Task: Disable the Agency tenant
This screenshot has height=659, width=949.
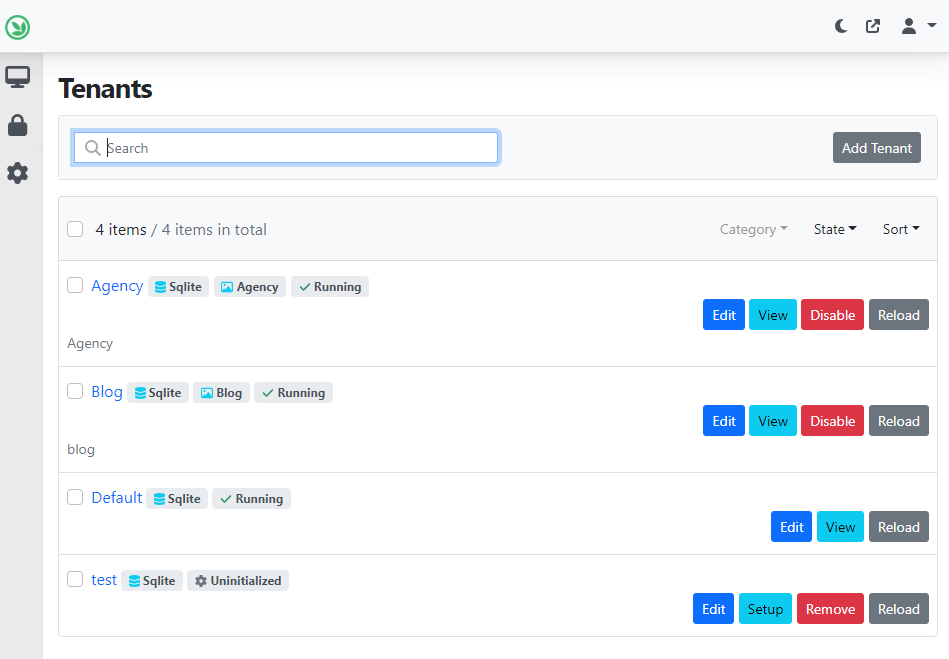Action: click(x=832, y=315)
